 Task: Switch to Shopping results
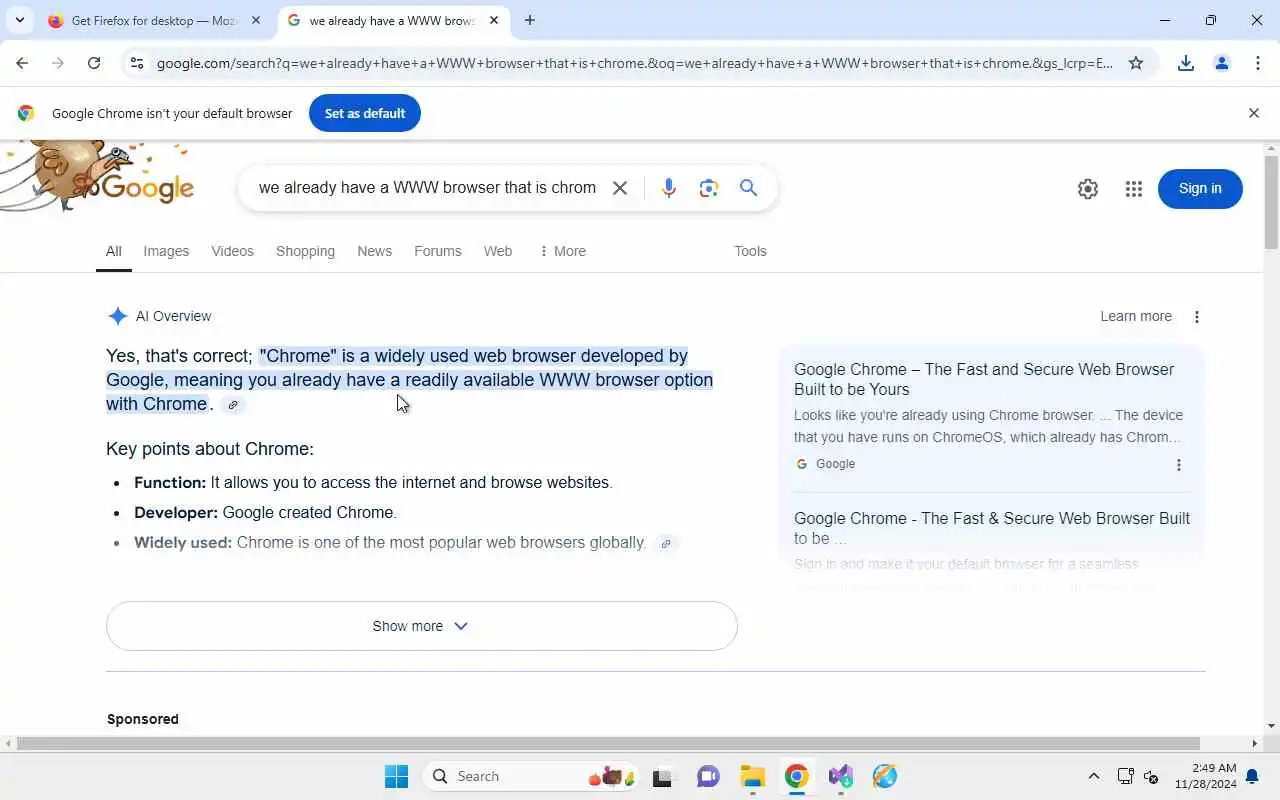coord(305,251)
